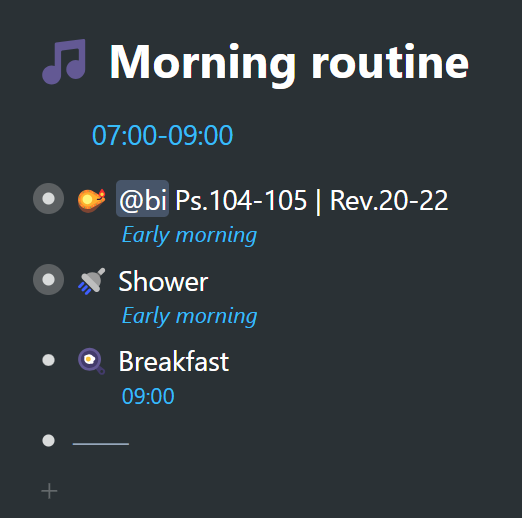The height and width of the screenshot is (518, 522).
Task: Click the 09:00 time under Breakfast
Action: coord(148,396)
